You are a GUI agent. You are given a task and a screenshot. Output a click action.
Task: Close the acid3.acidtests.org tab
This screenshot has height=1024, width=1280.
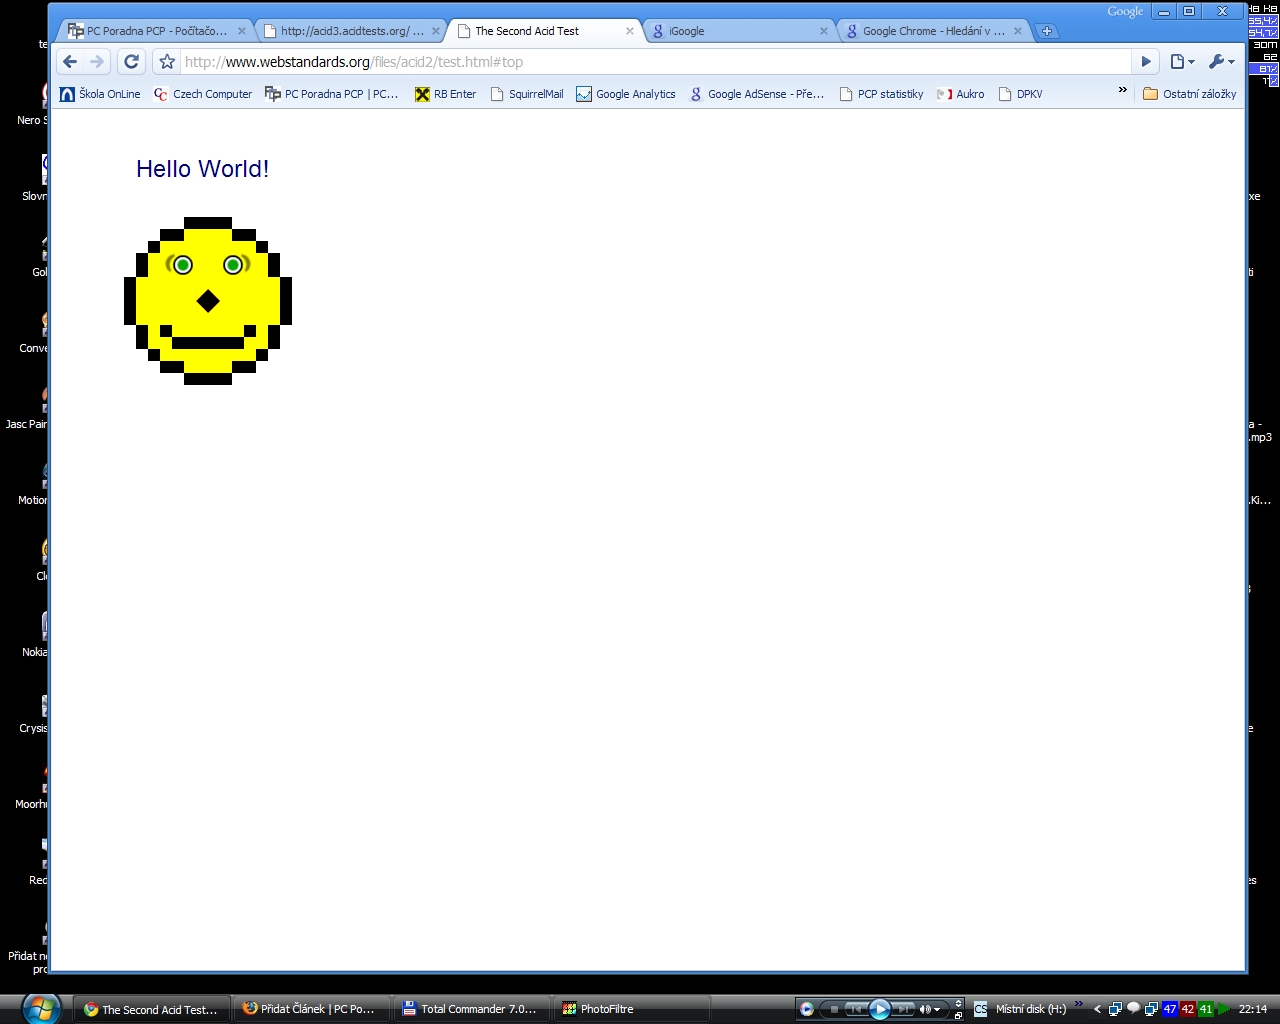click(436, 31)
